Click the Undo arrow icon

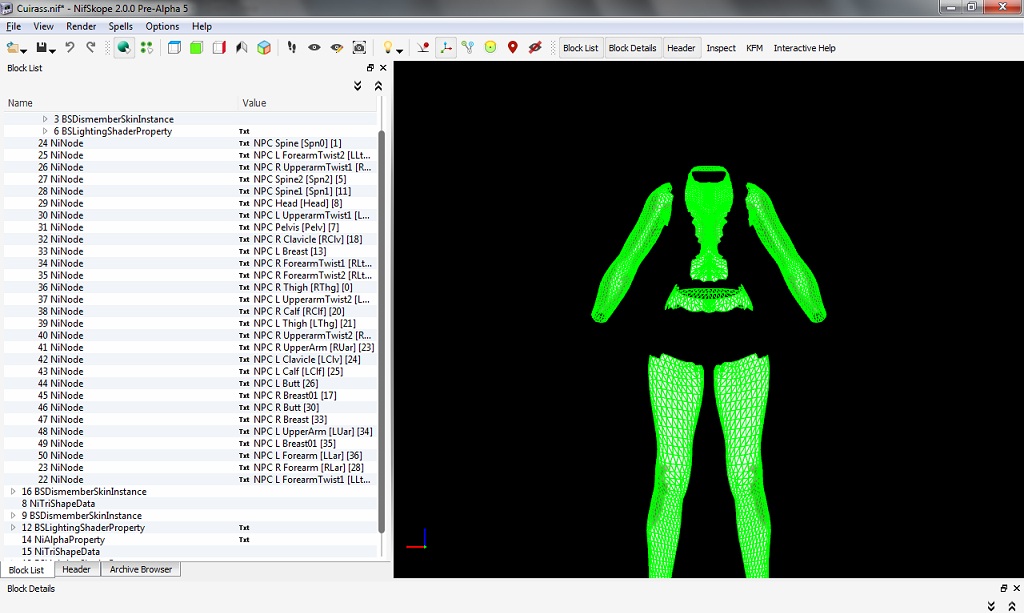click(x=70, y=48)
